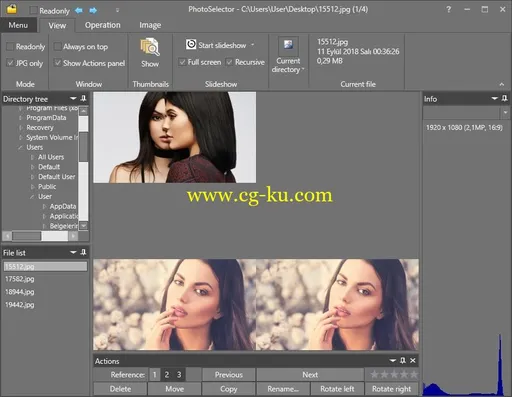Select Reference 1
This screenshot has height=397, width=512.
(154, 375)
